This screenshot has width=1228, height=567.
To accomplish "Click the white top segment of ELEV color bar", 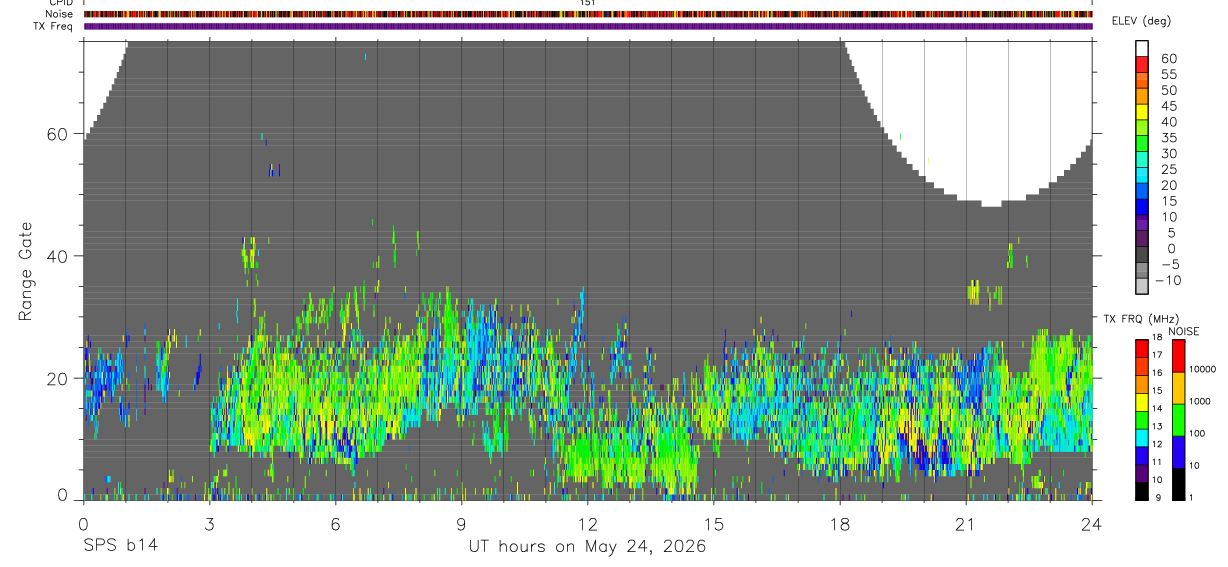I will pyautogui.click(x=1142, y=48).
